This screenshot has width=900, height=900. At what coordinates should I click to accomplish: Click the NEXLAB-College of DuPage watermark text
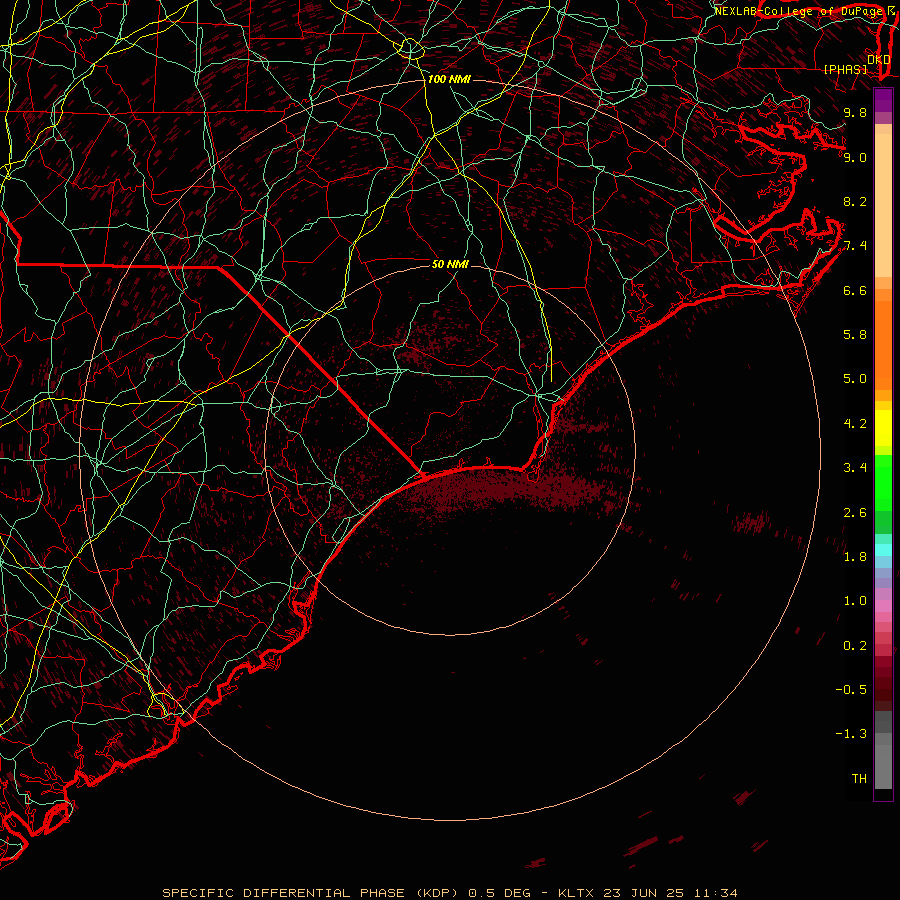pos(798,11)
